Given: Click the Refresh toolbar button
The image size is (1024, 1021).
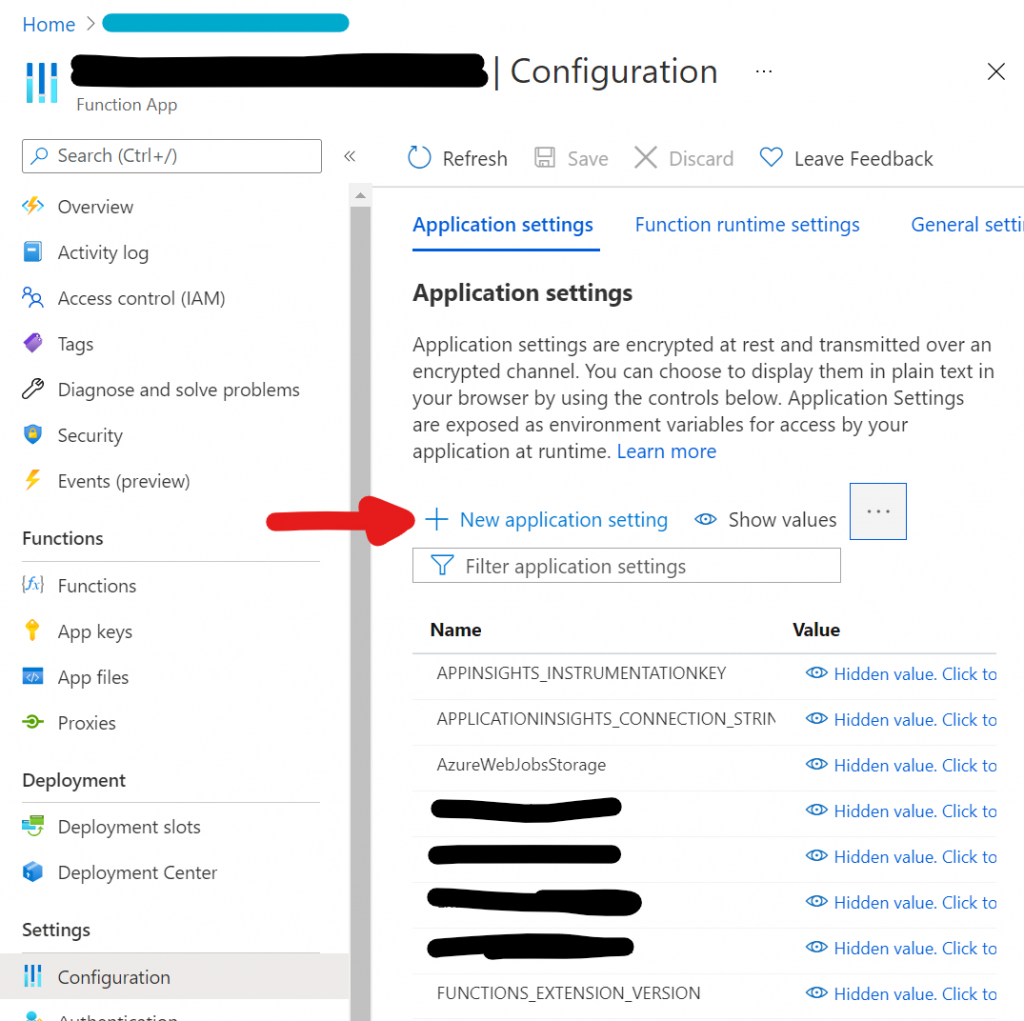Looking at the screenshot, I should coord(457,158).
